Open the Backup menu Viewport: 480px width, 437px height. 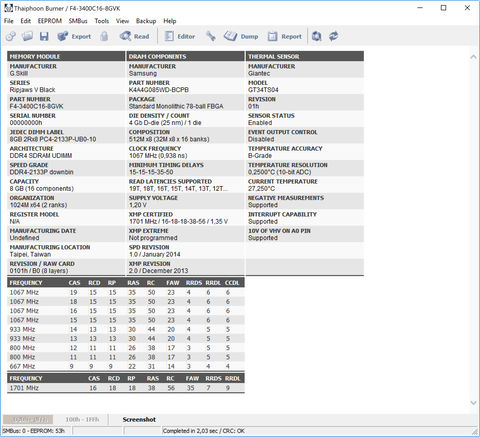pyautogui.click(x=146, y=21)
